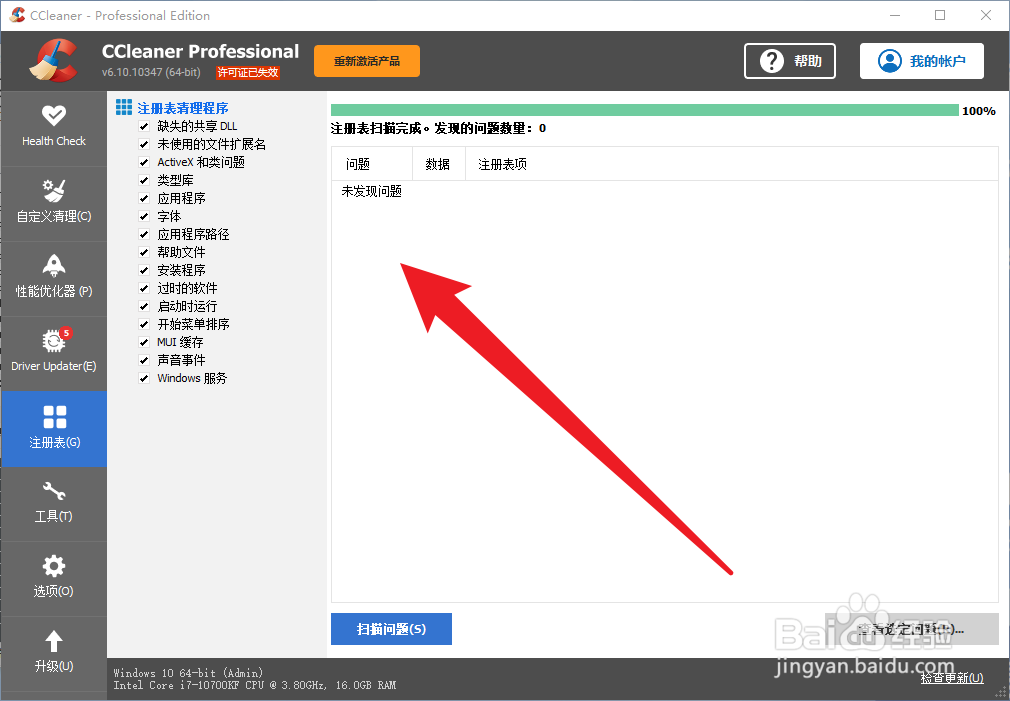Image resolution: width=1010 pixels, height=701 pixels.
Task: Click 问题 column header
Action: 372,164
